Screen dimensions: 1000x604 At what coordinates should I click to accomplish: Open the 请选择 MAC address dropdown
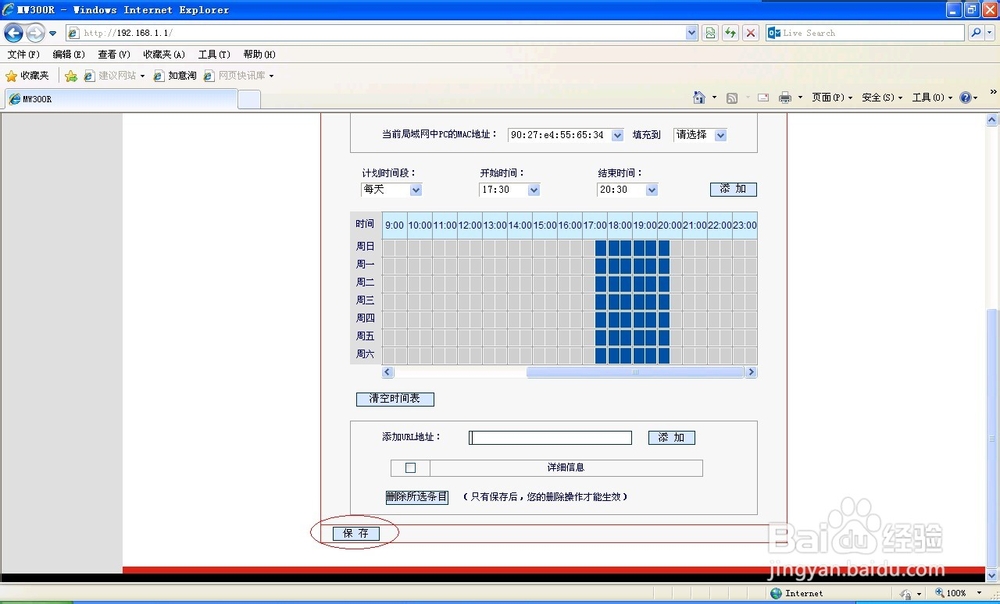(x=720, y=134)
